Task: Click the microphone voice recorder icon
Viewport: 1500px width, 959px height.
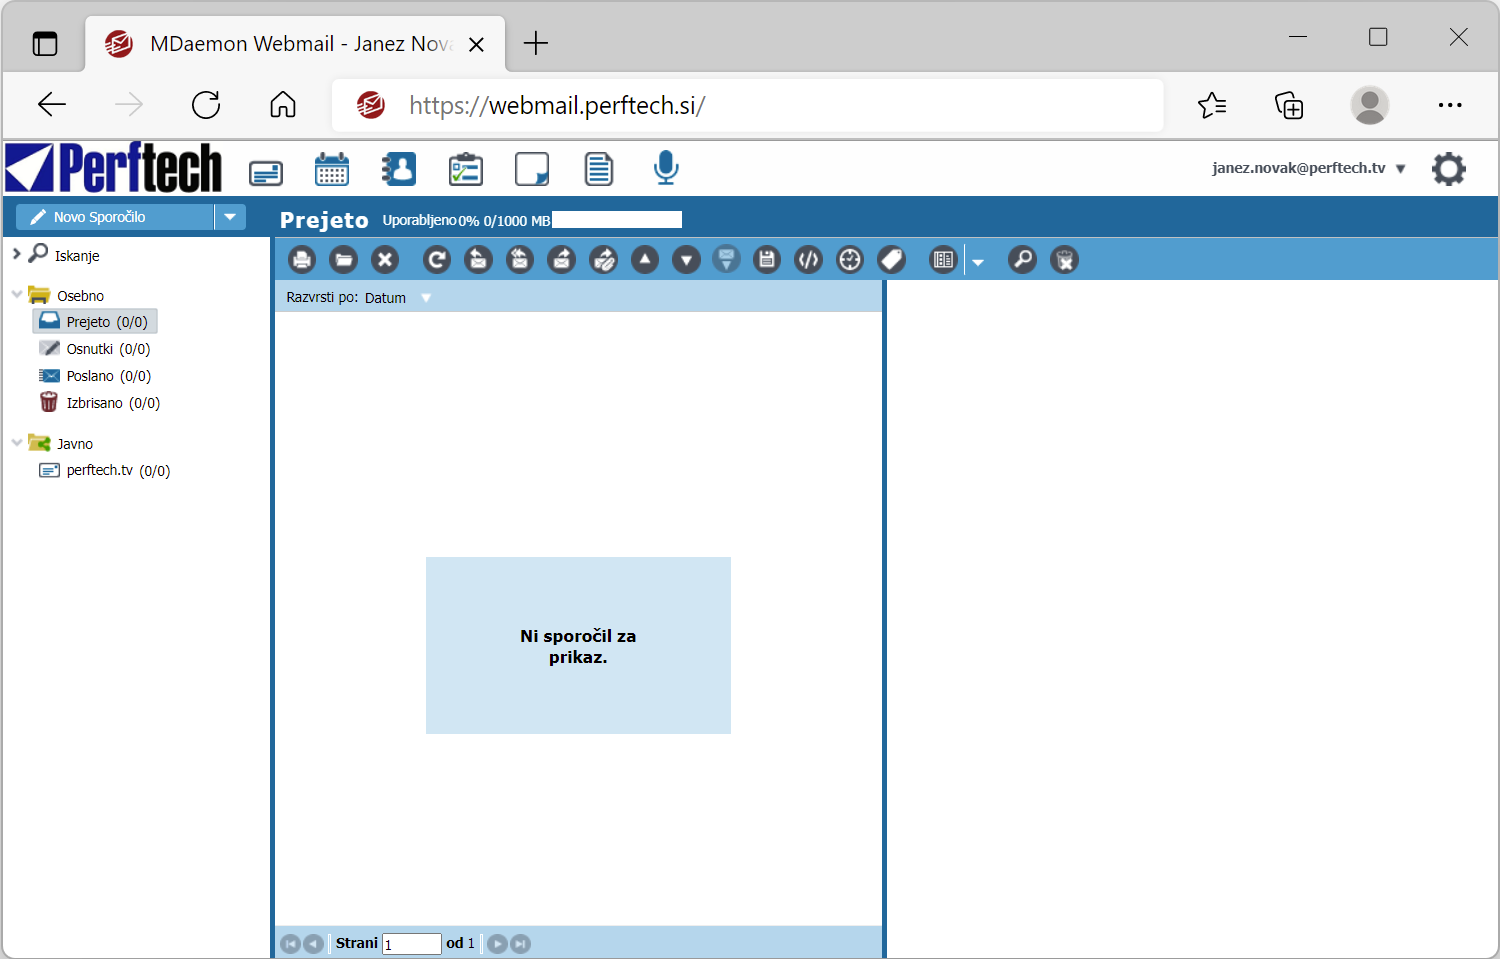Action: tap(666, 168)
